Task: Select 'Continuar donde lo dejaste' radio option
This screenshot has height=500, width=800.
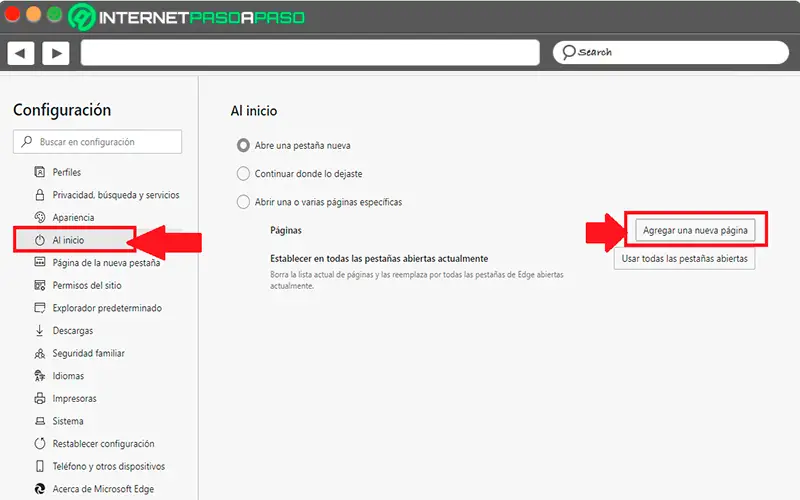Action: click(x=243, y=173)
